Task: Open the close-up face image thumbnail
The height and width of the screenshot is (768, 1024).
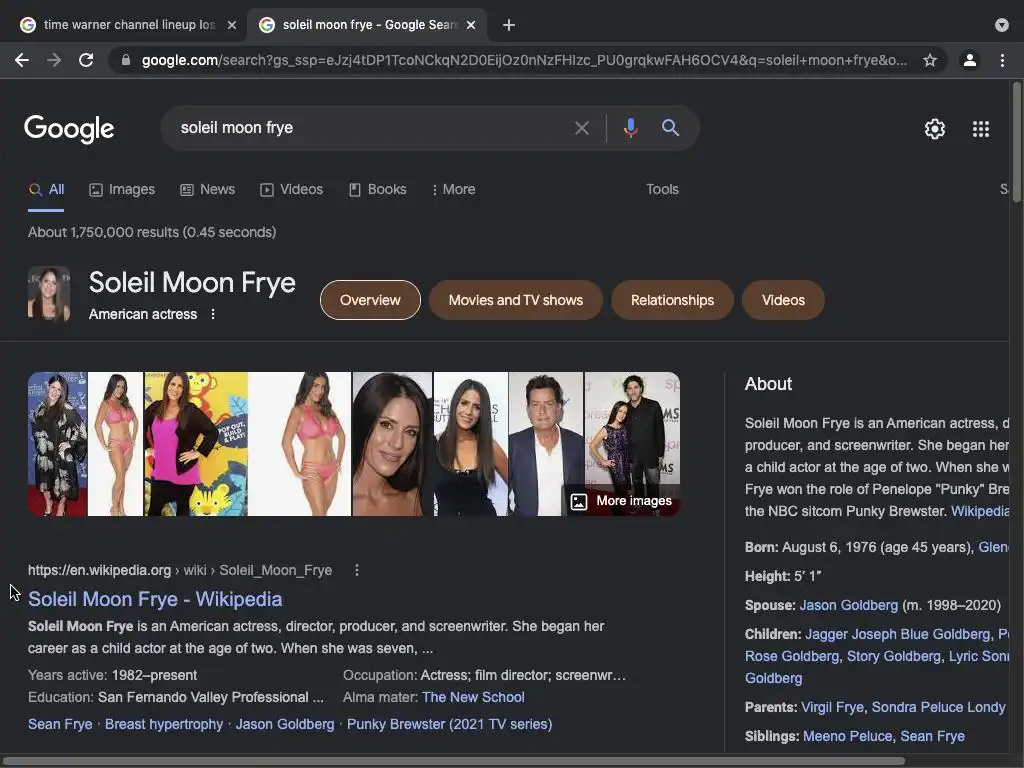Action: coord(392,444)
